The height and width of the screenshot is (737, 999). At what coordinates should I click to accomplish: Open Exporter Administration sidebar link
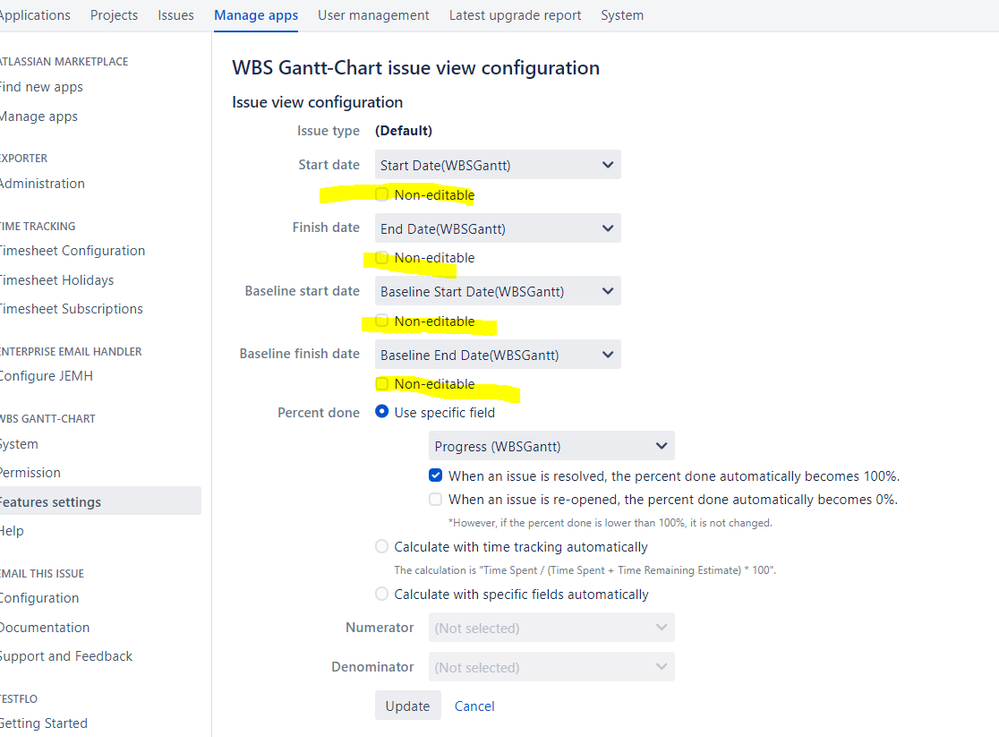[42, 183]
